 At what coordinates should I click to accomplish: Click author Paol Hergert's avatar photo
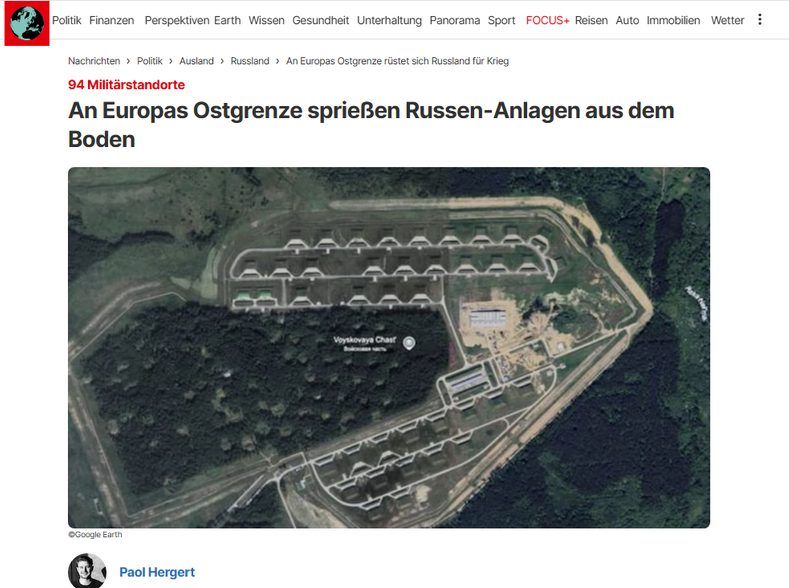[x=87, y=571]
